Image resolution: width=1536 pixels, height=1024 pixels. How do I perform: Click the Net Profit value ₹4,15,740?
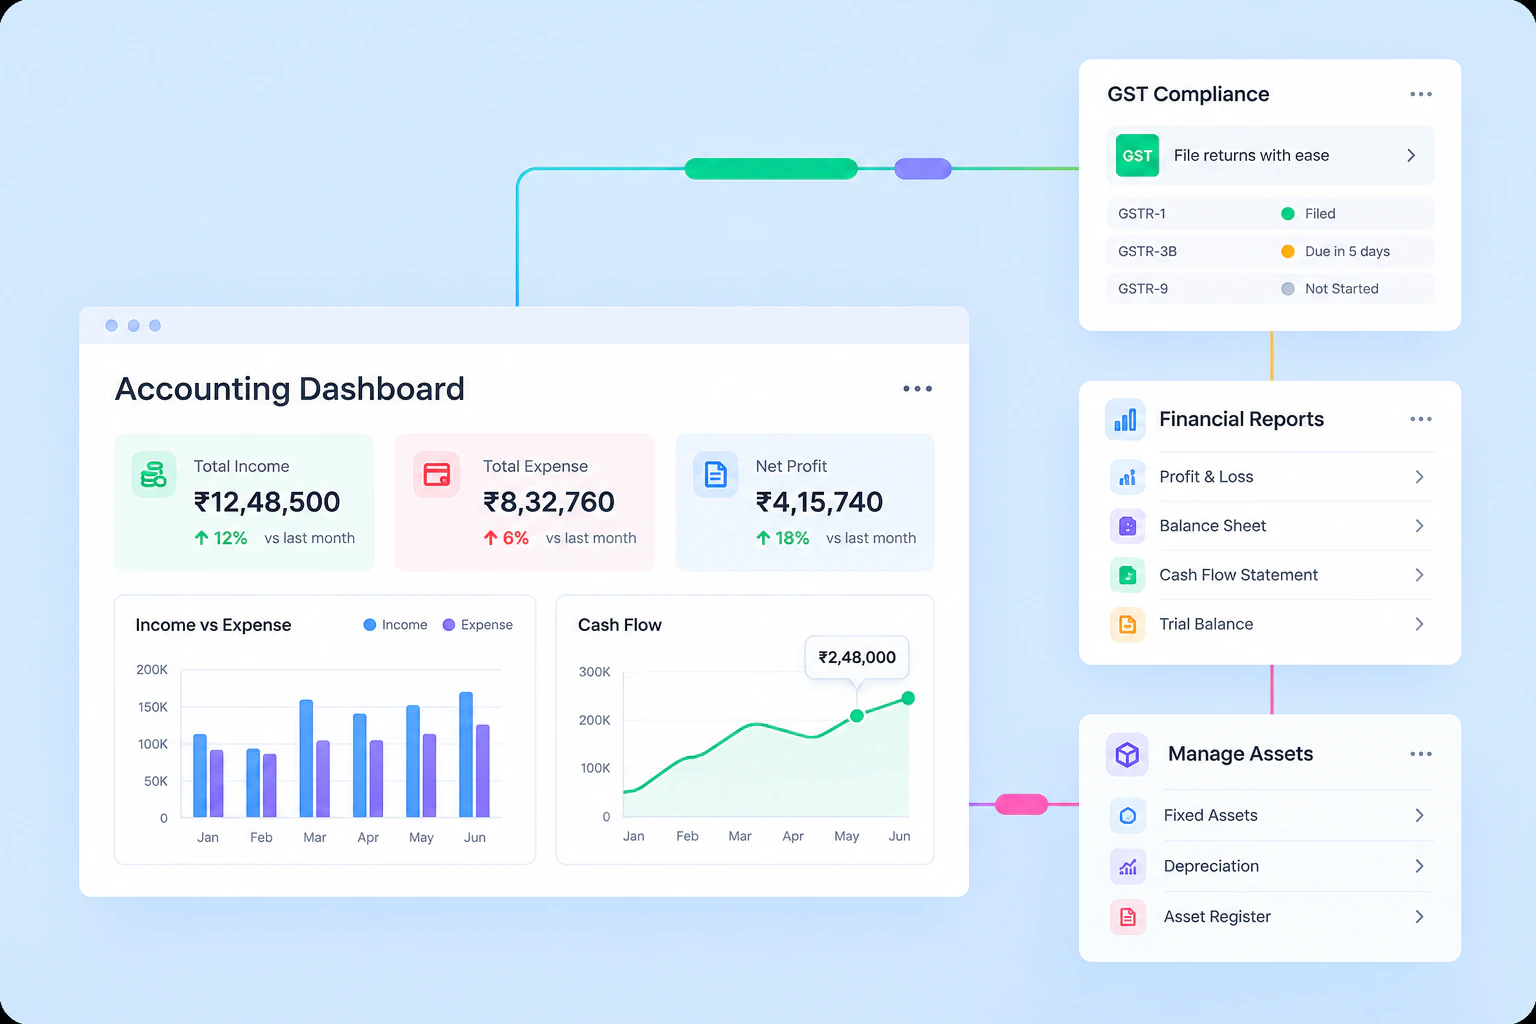tap(819, 502)
